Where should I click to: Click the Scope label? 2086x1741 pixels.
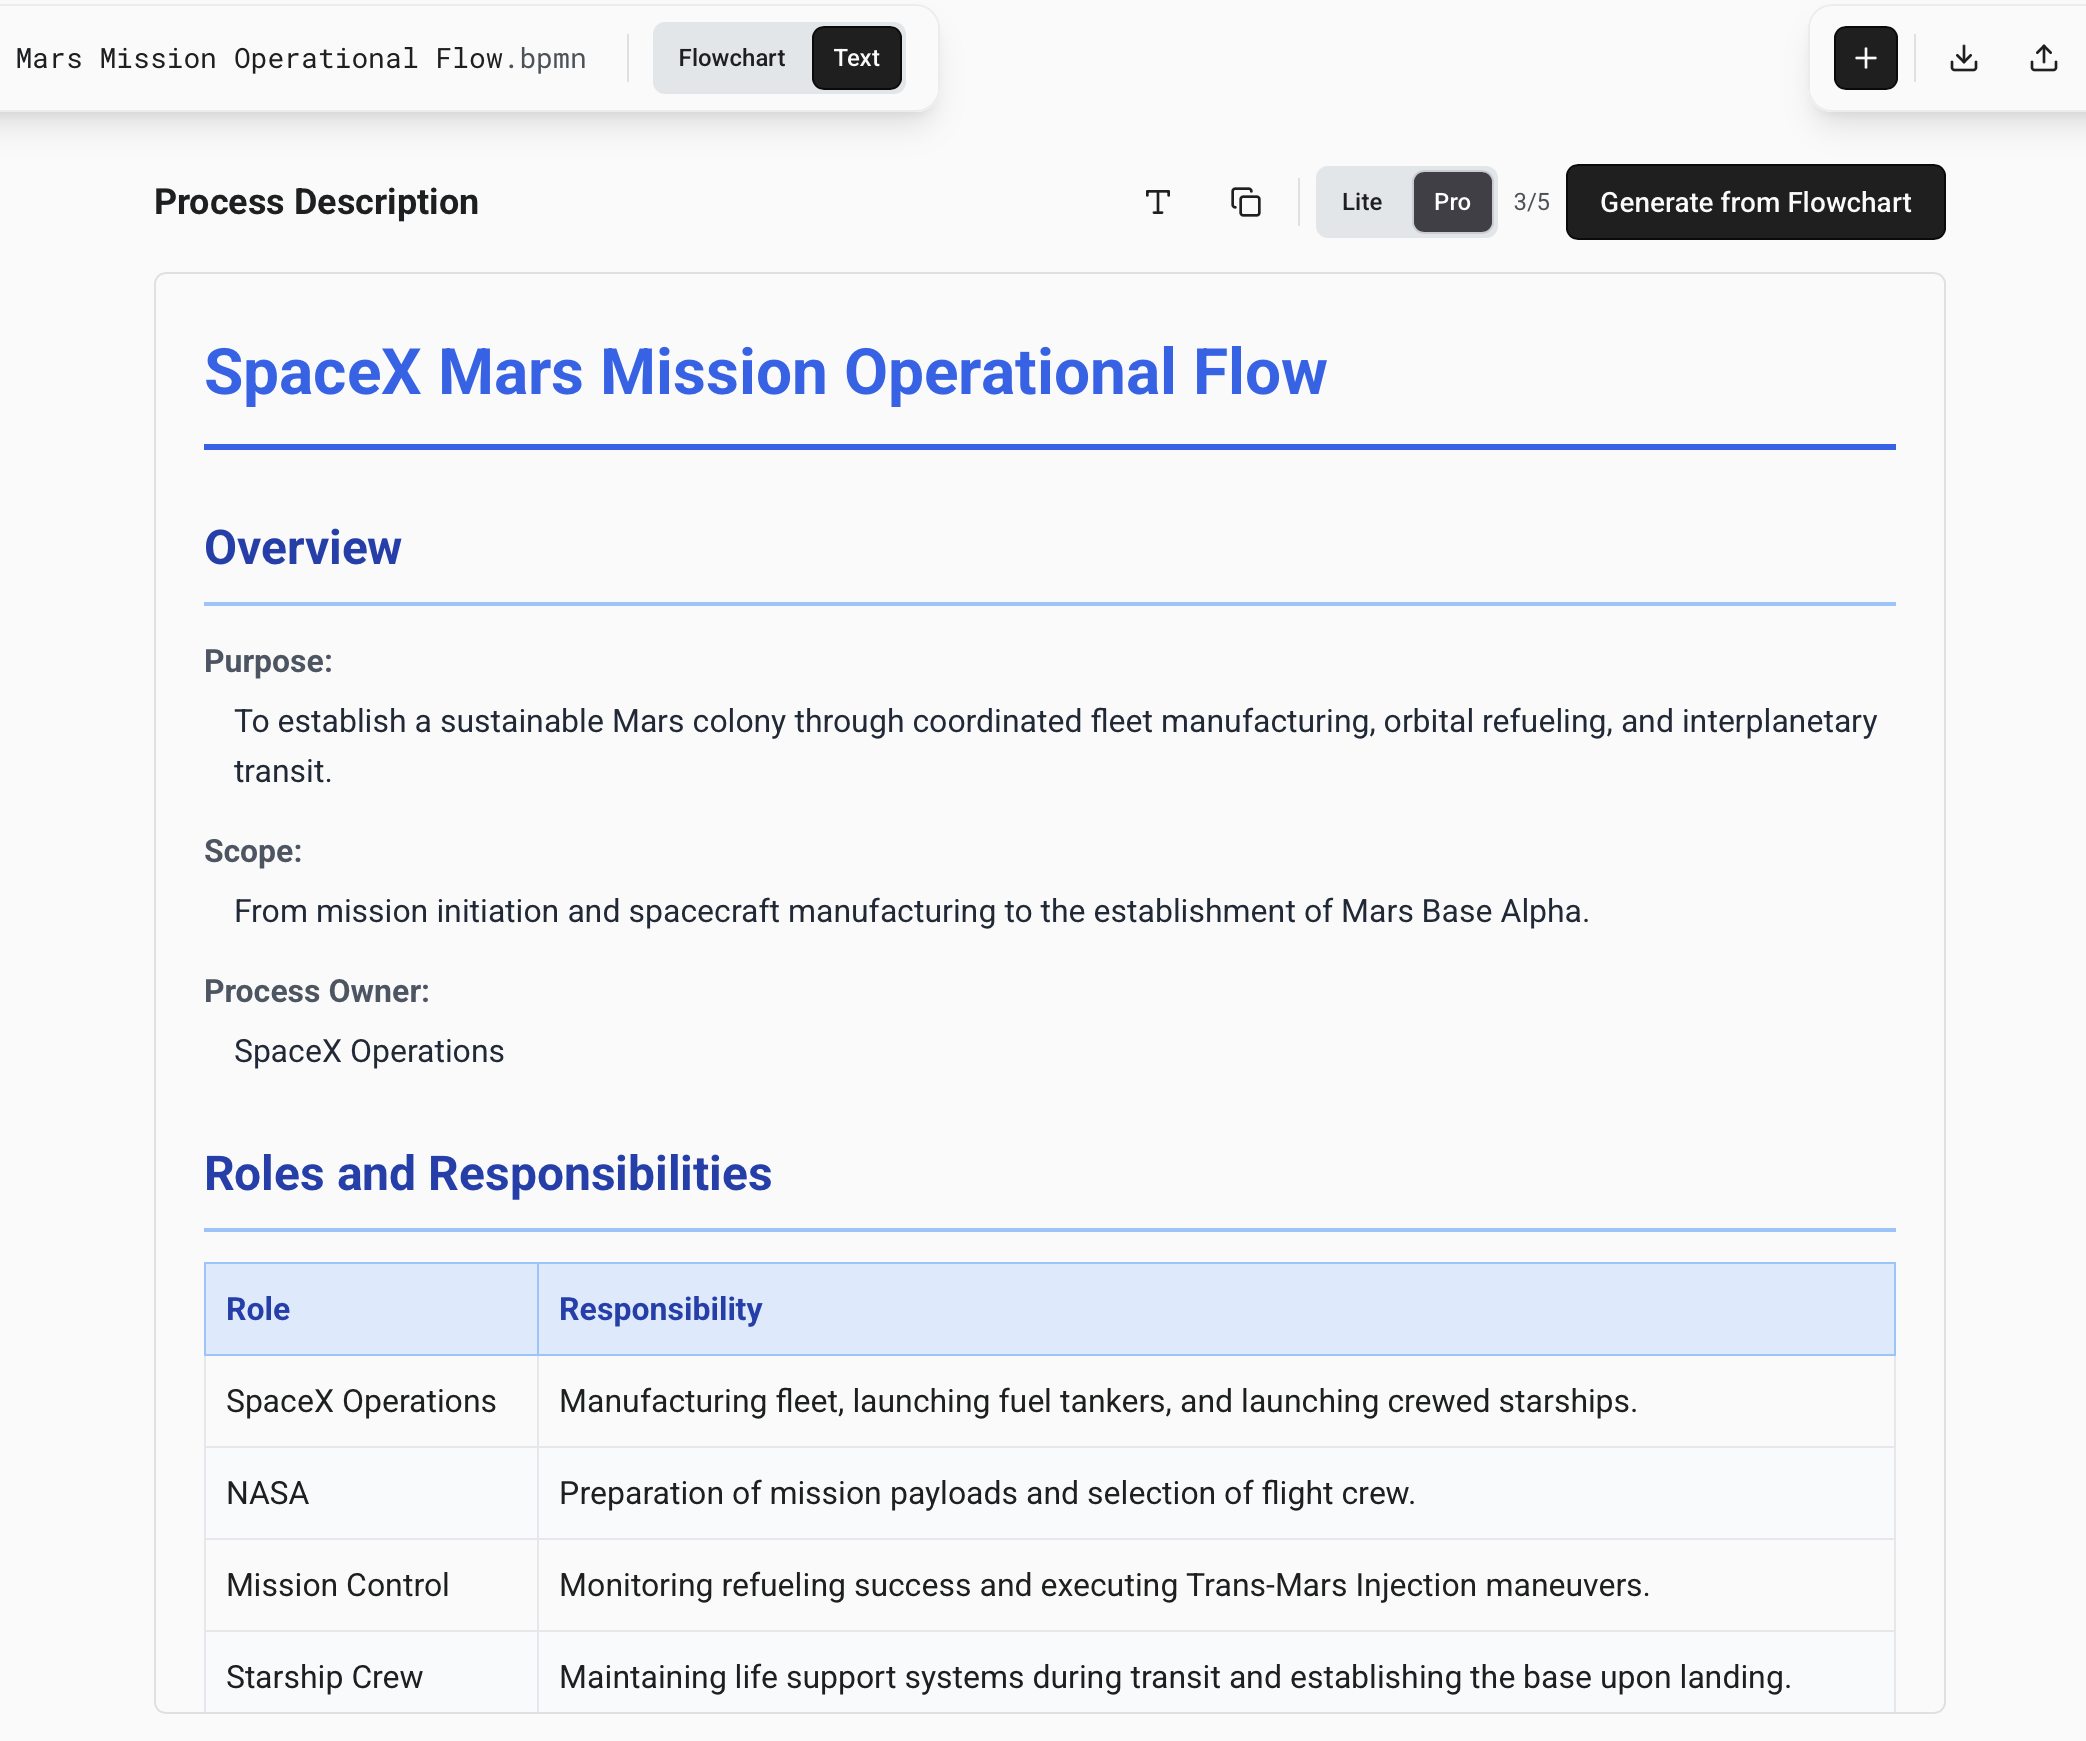click(x=253, y=851)
